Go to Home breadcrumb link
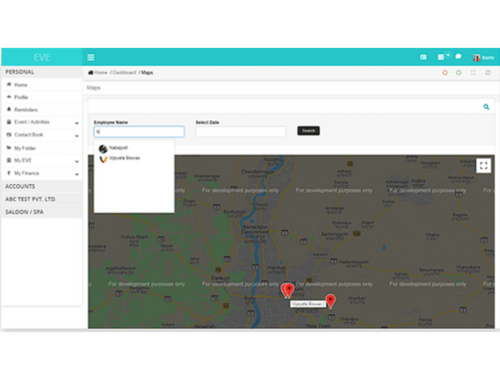500x375 pixels. click(x=98, y=73)
